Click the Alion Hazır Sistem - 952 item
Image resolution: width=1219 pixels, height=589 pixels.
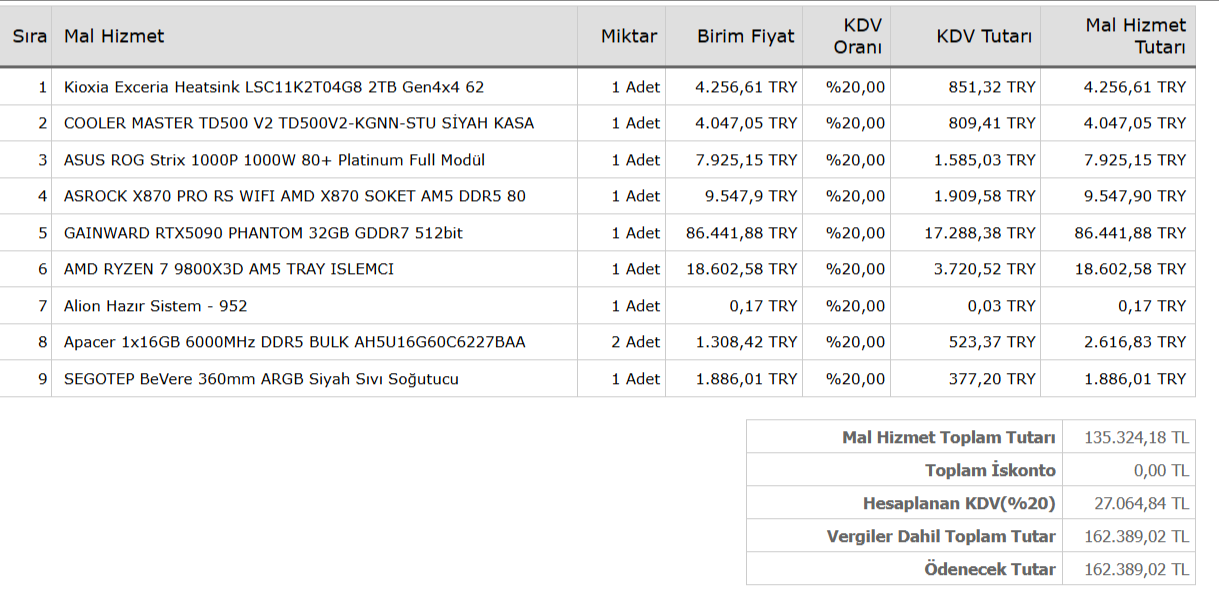pos(156,306)
